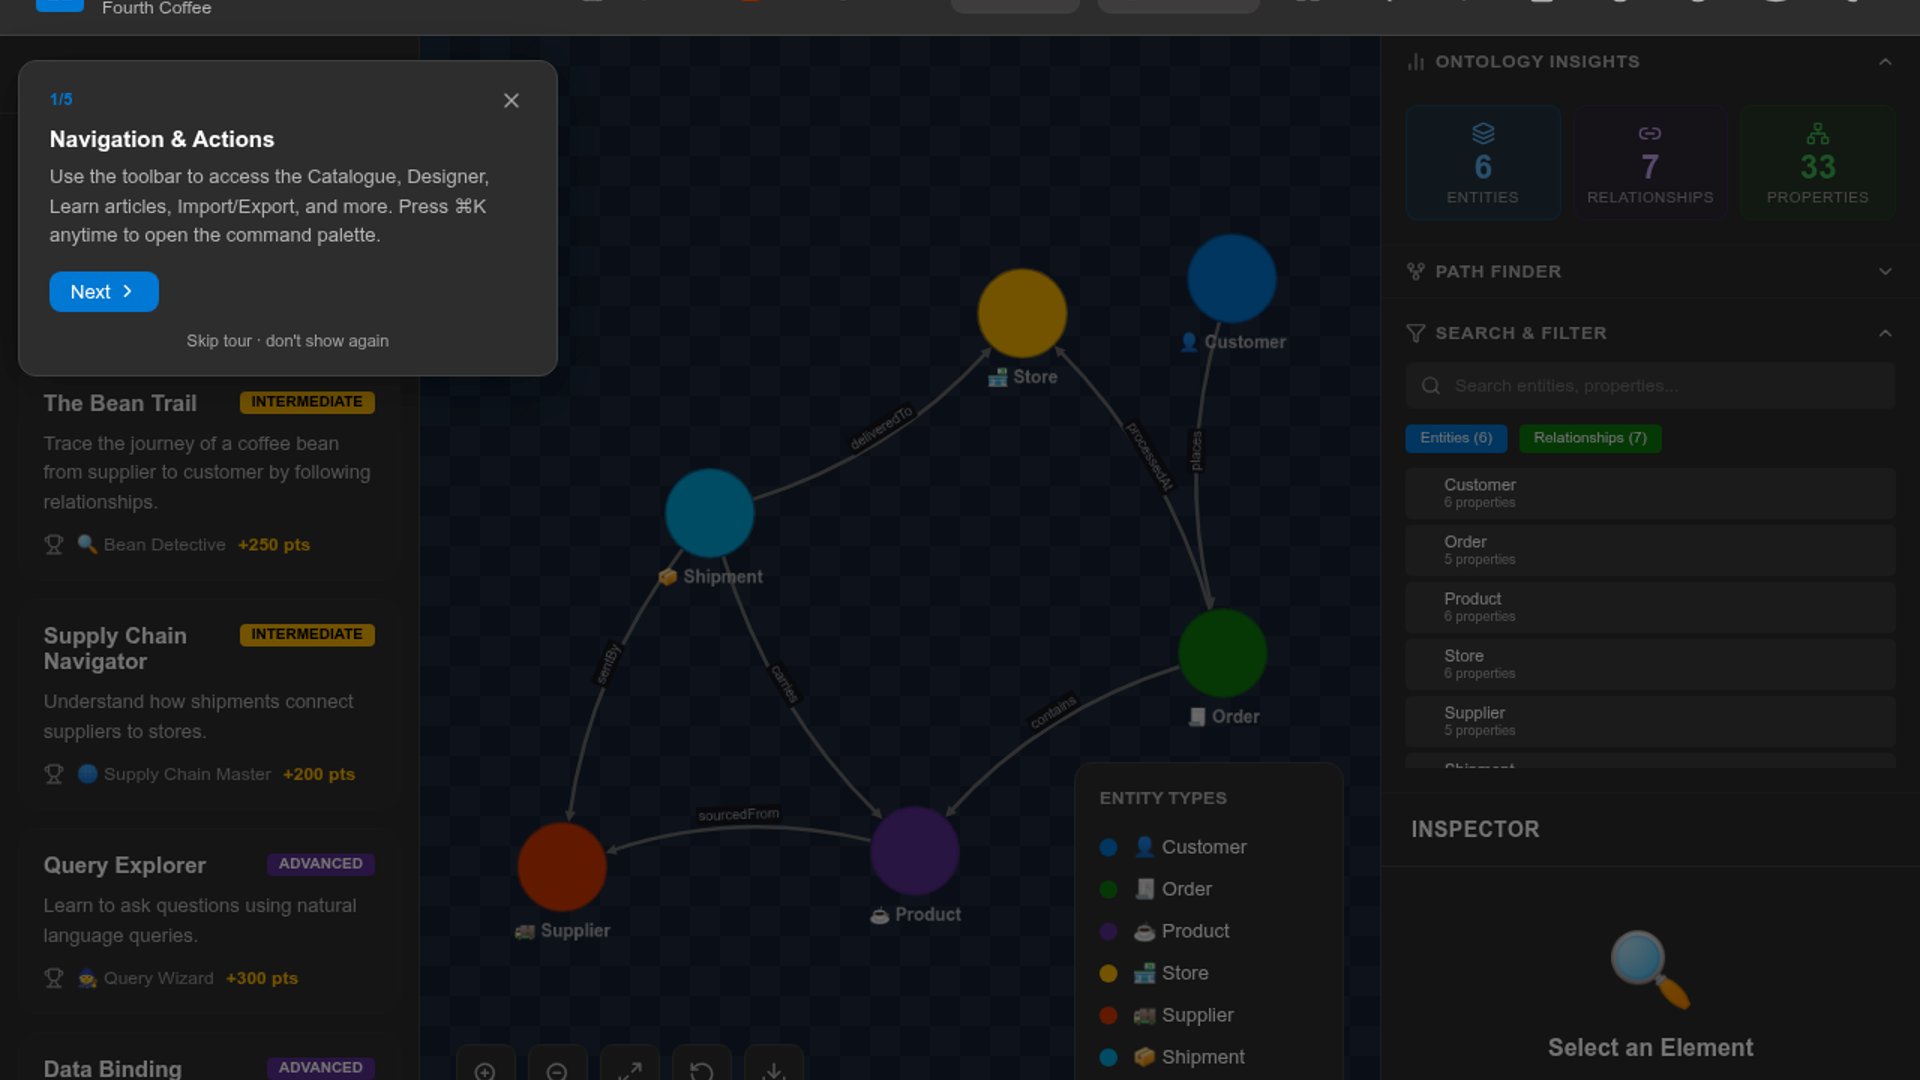The image size is (1920, 1080).
Task: Expand the Path Finder section
Action: point(1885,272)
